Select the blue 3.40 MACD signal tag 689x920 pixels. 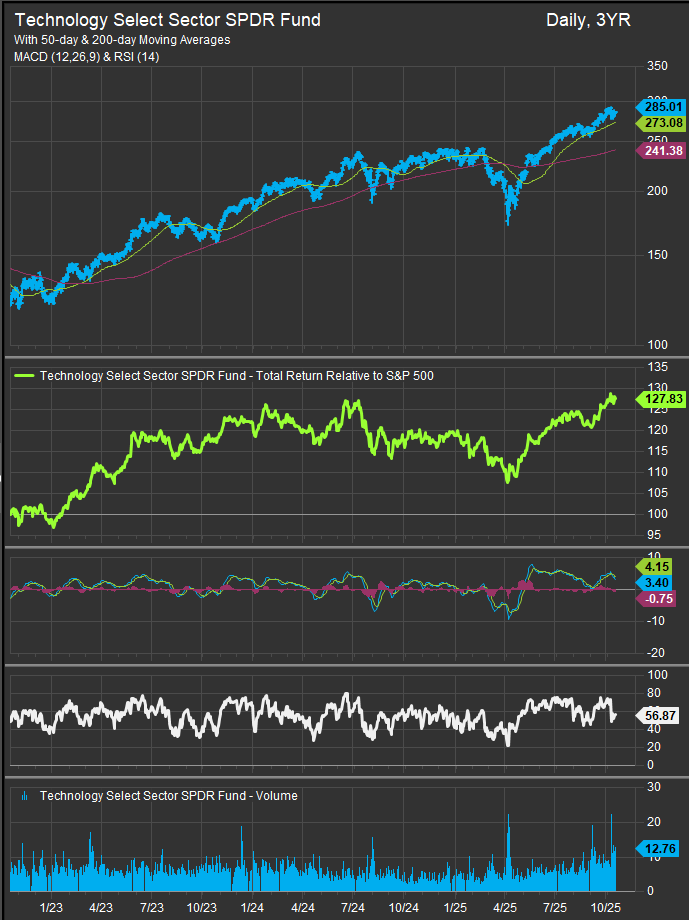coord(660,581)
